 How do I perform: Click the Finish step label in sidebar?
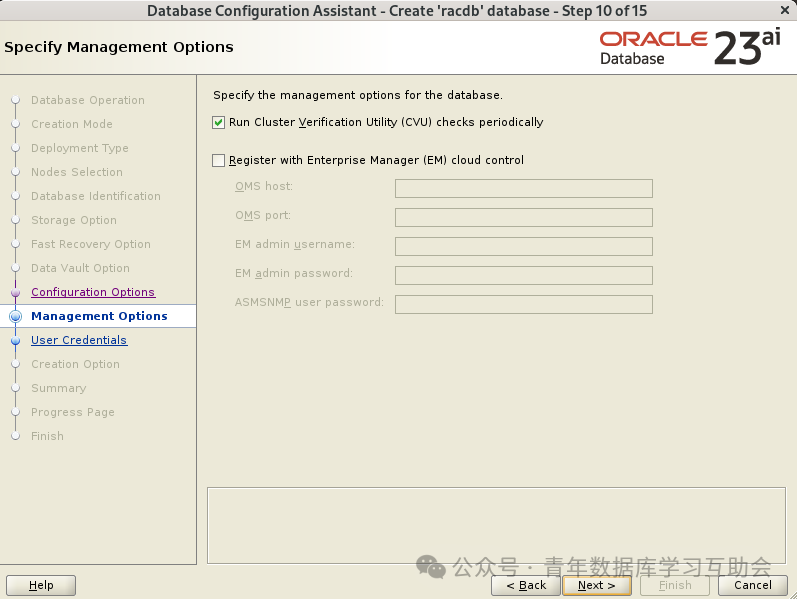pos(47,436)
